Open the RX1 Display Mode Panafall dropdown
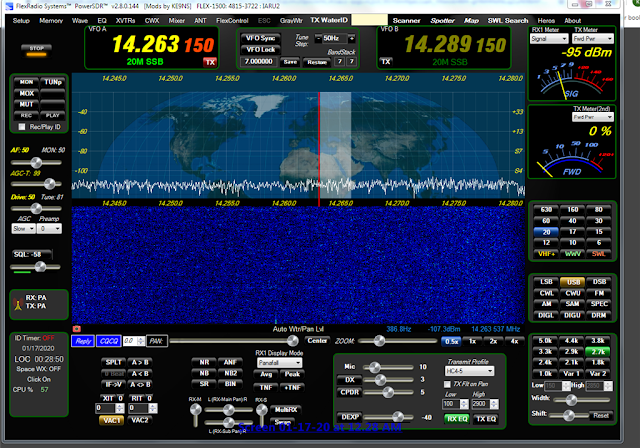Screen dimensions: 640x448 pos(280,363)
